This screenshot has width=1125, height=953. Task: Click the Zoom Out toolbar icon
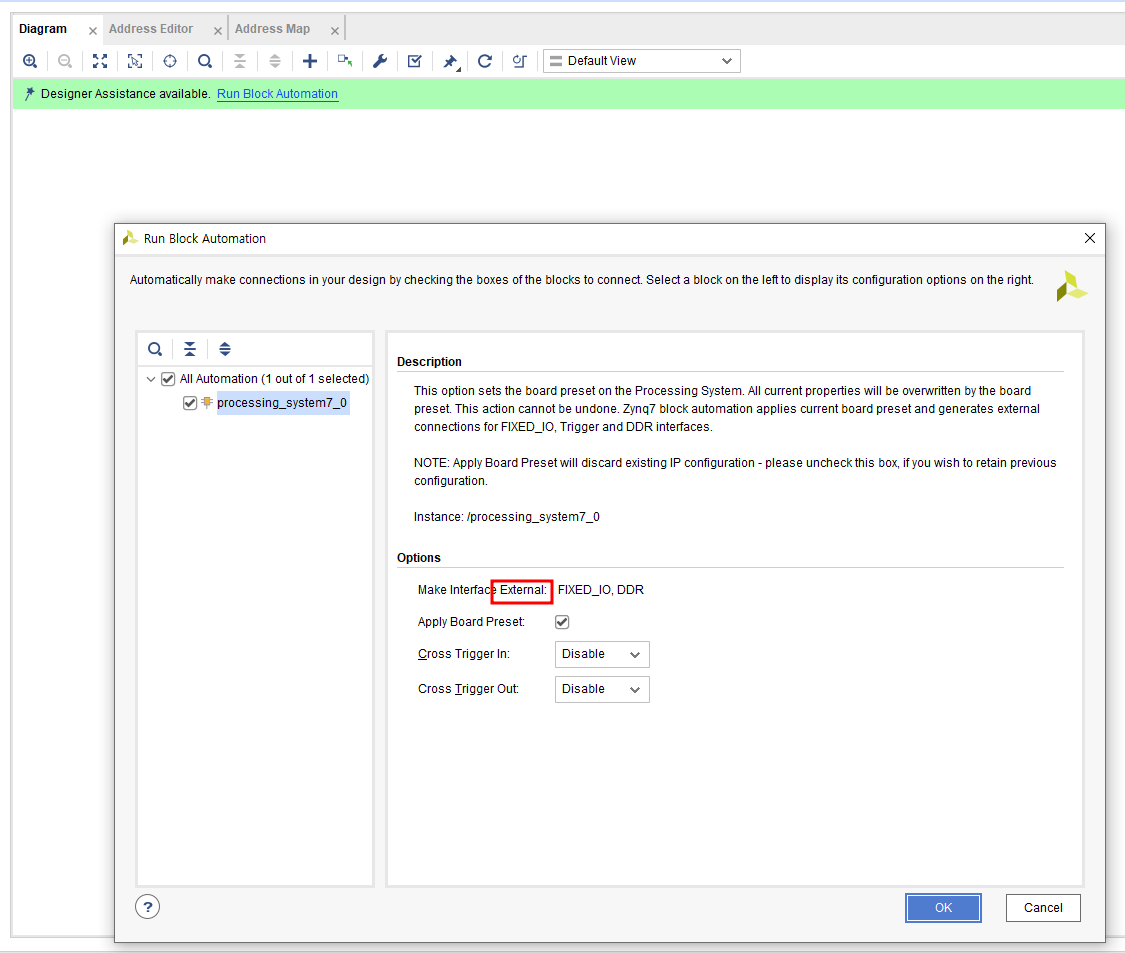point(65,61)
